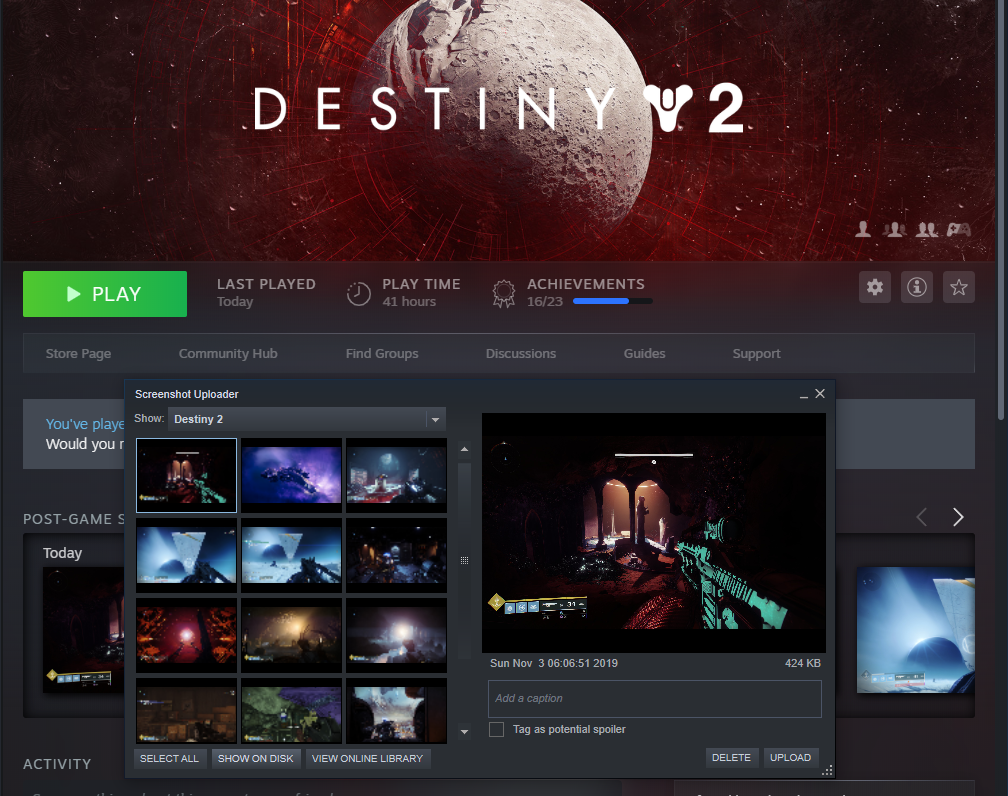Screen dimensions: 1008x796
Task: Click the SELECT ALL button
Action: point(169,759)
